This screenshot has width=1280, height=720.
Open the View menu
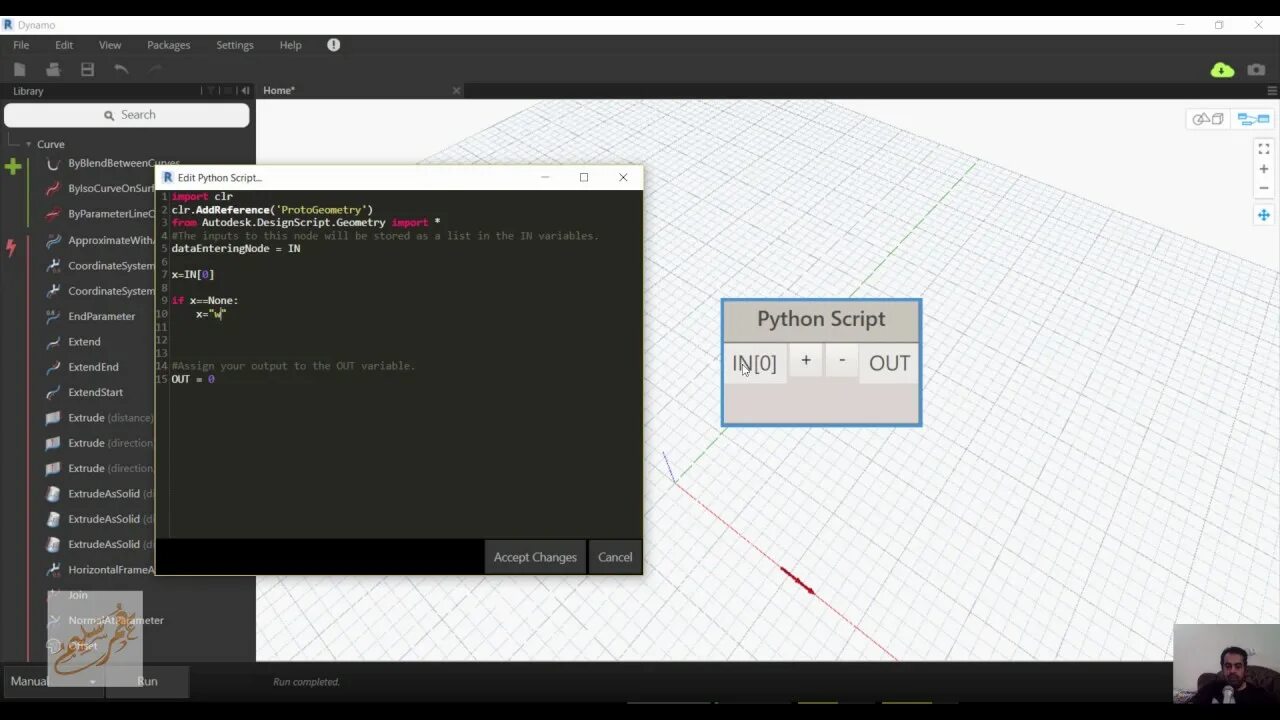(110, 45)
